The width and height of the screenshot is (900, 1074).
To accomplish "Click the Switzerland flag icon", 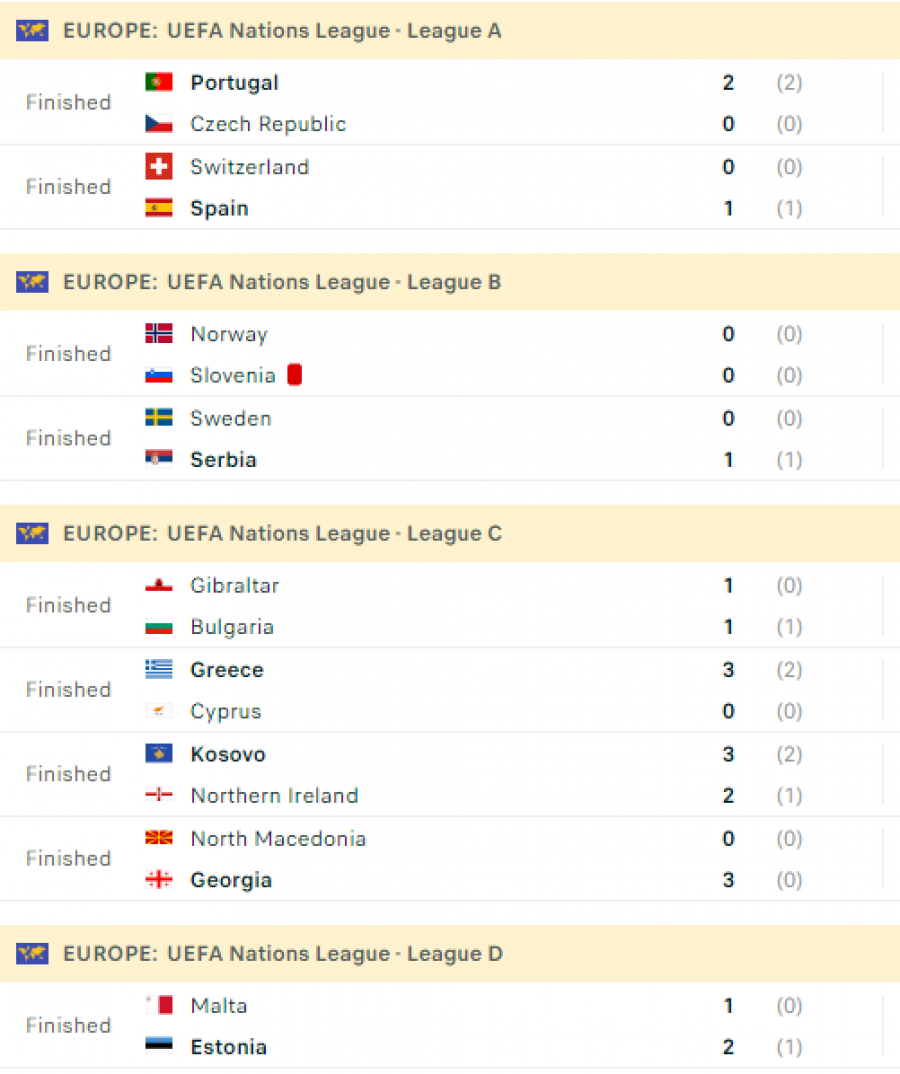I will 159,166.
